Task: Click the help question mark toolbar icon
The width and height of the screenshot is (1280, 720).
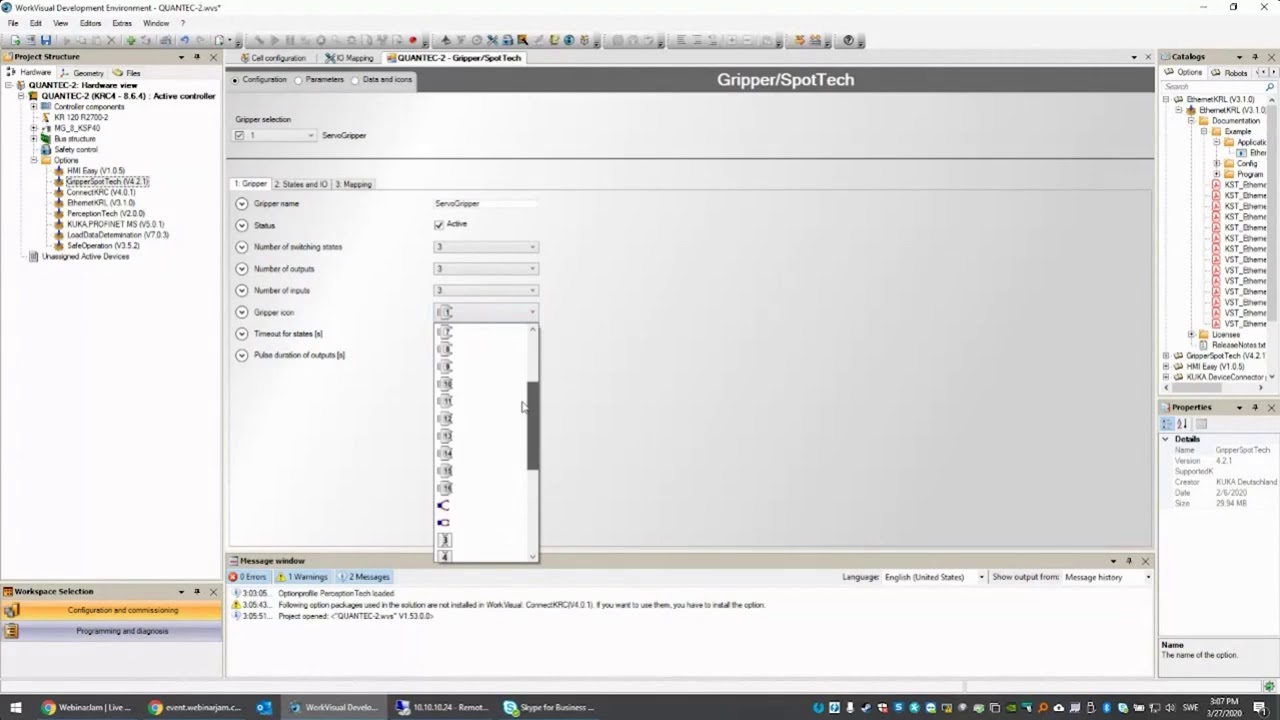Action: 848,41
